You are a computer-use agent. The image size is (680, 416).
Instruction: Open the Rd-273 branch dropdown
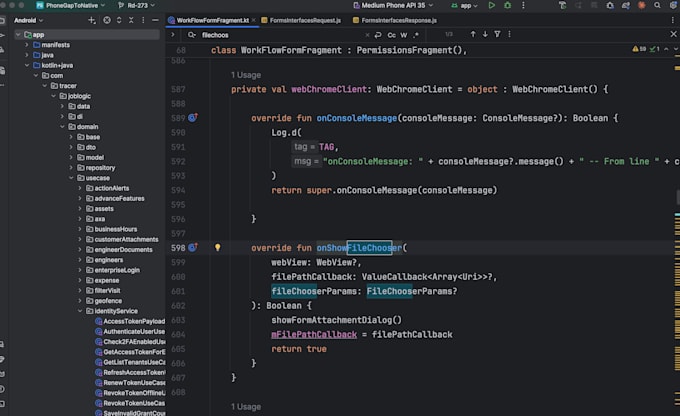click(x=136, y=6)
